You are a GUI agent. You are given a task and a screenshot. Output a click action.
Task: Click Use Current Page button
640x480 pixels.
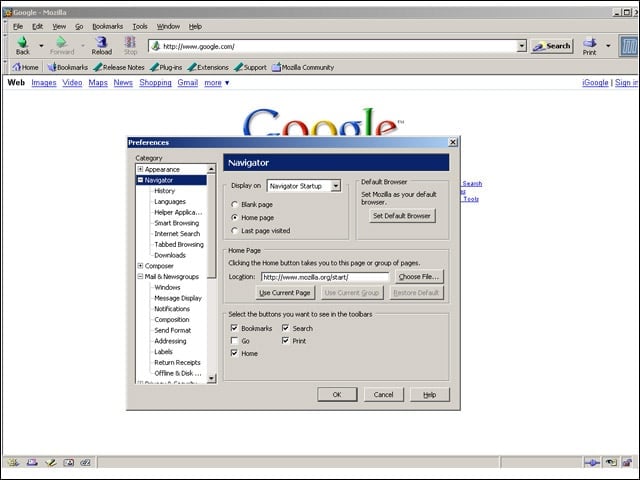coord(285,293)
